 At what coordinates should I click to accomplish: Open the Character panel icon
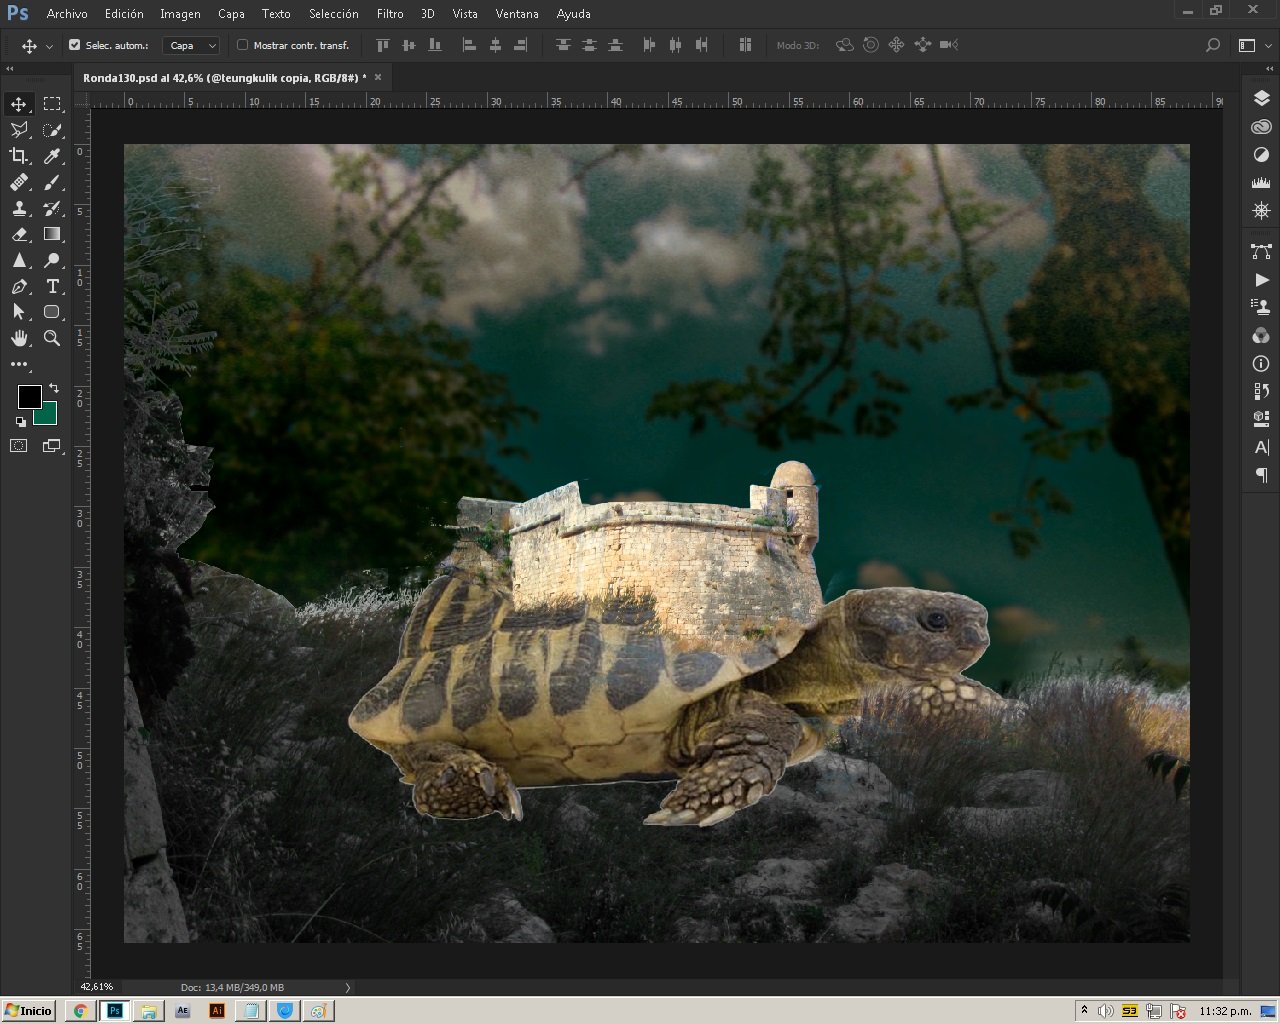pos(1261,447)
